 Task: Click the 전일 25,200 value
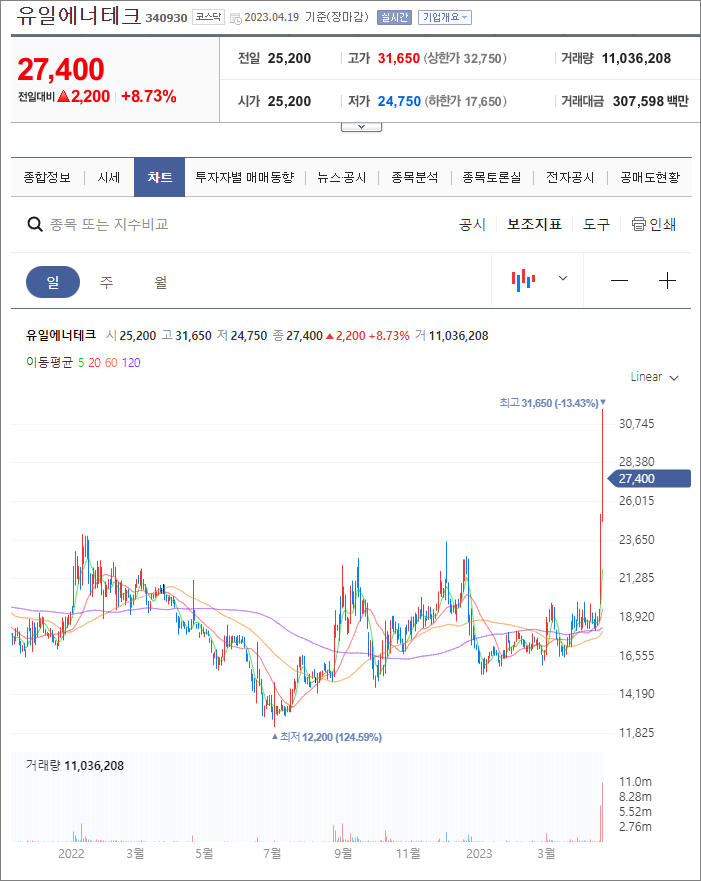click(289, 58)
